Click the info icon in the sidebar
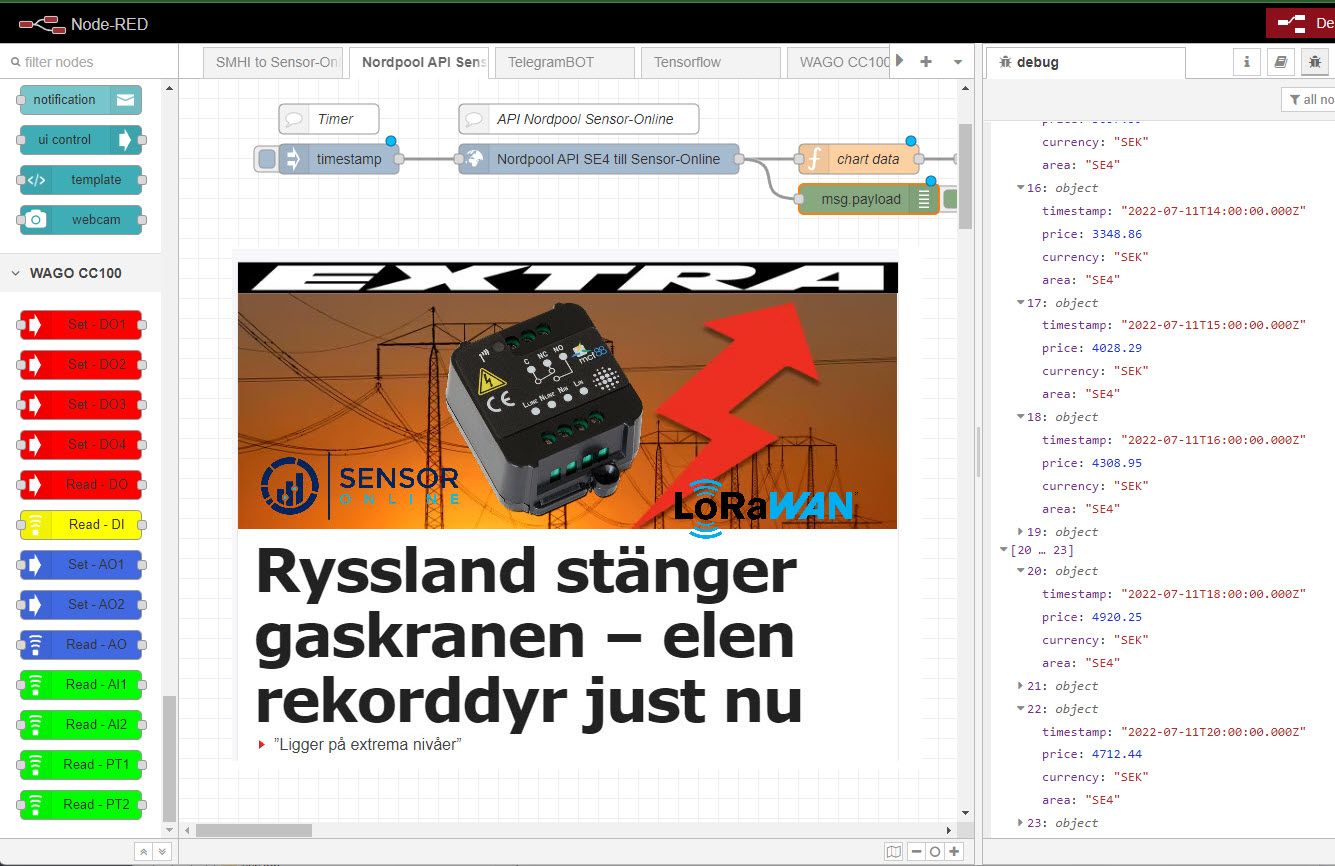 (x=1246, y=62)
